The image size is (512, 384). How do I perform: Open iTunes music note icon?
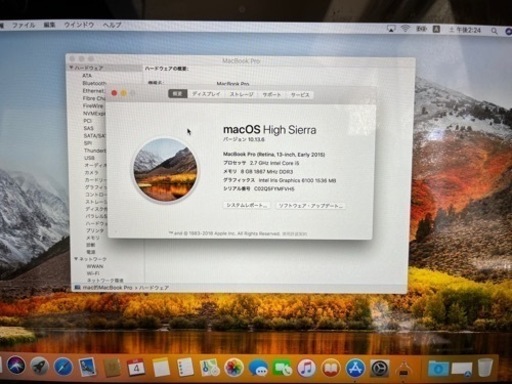click(x=307, y=369)
